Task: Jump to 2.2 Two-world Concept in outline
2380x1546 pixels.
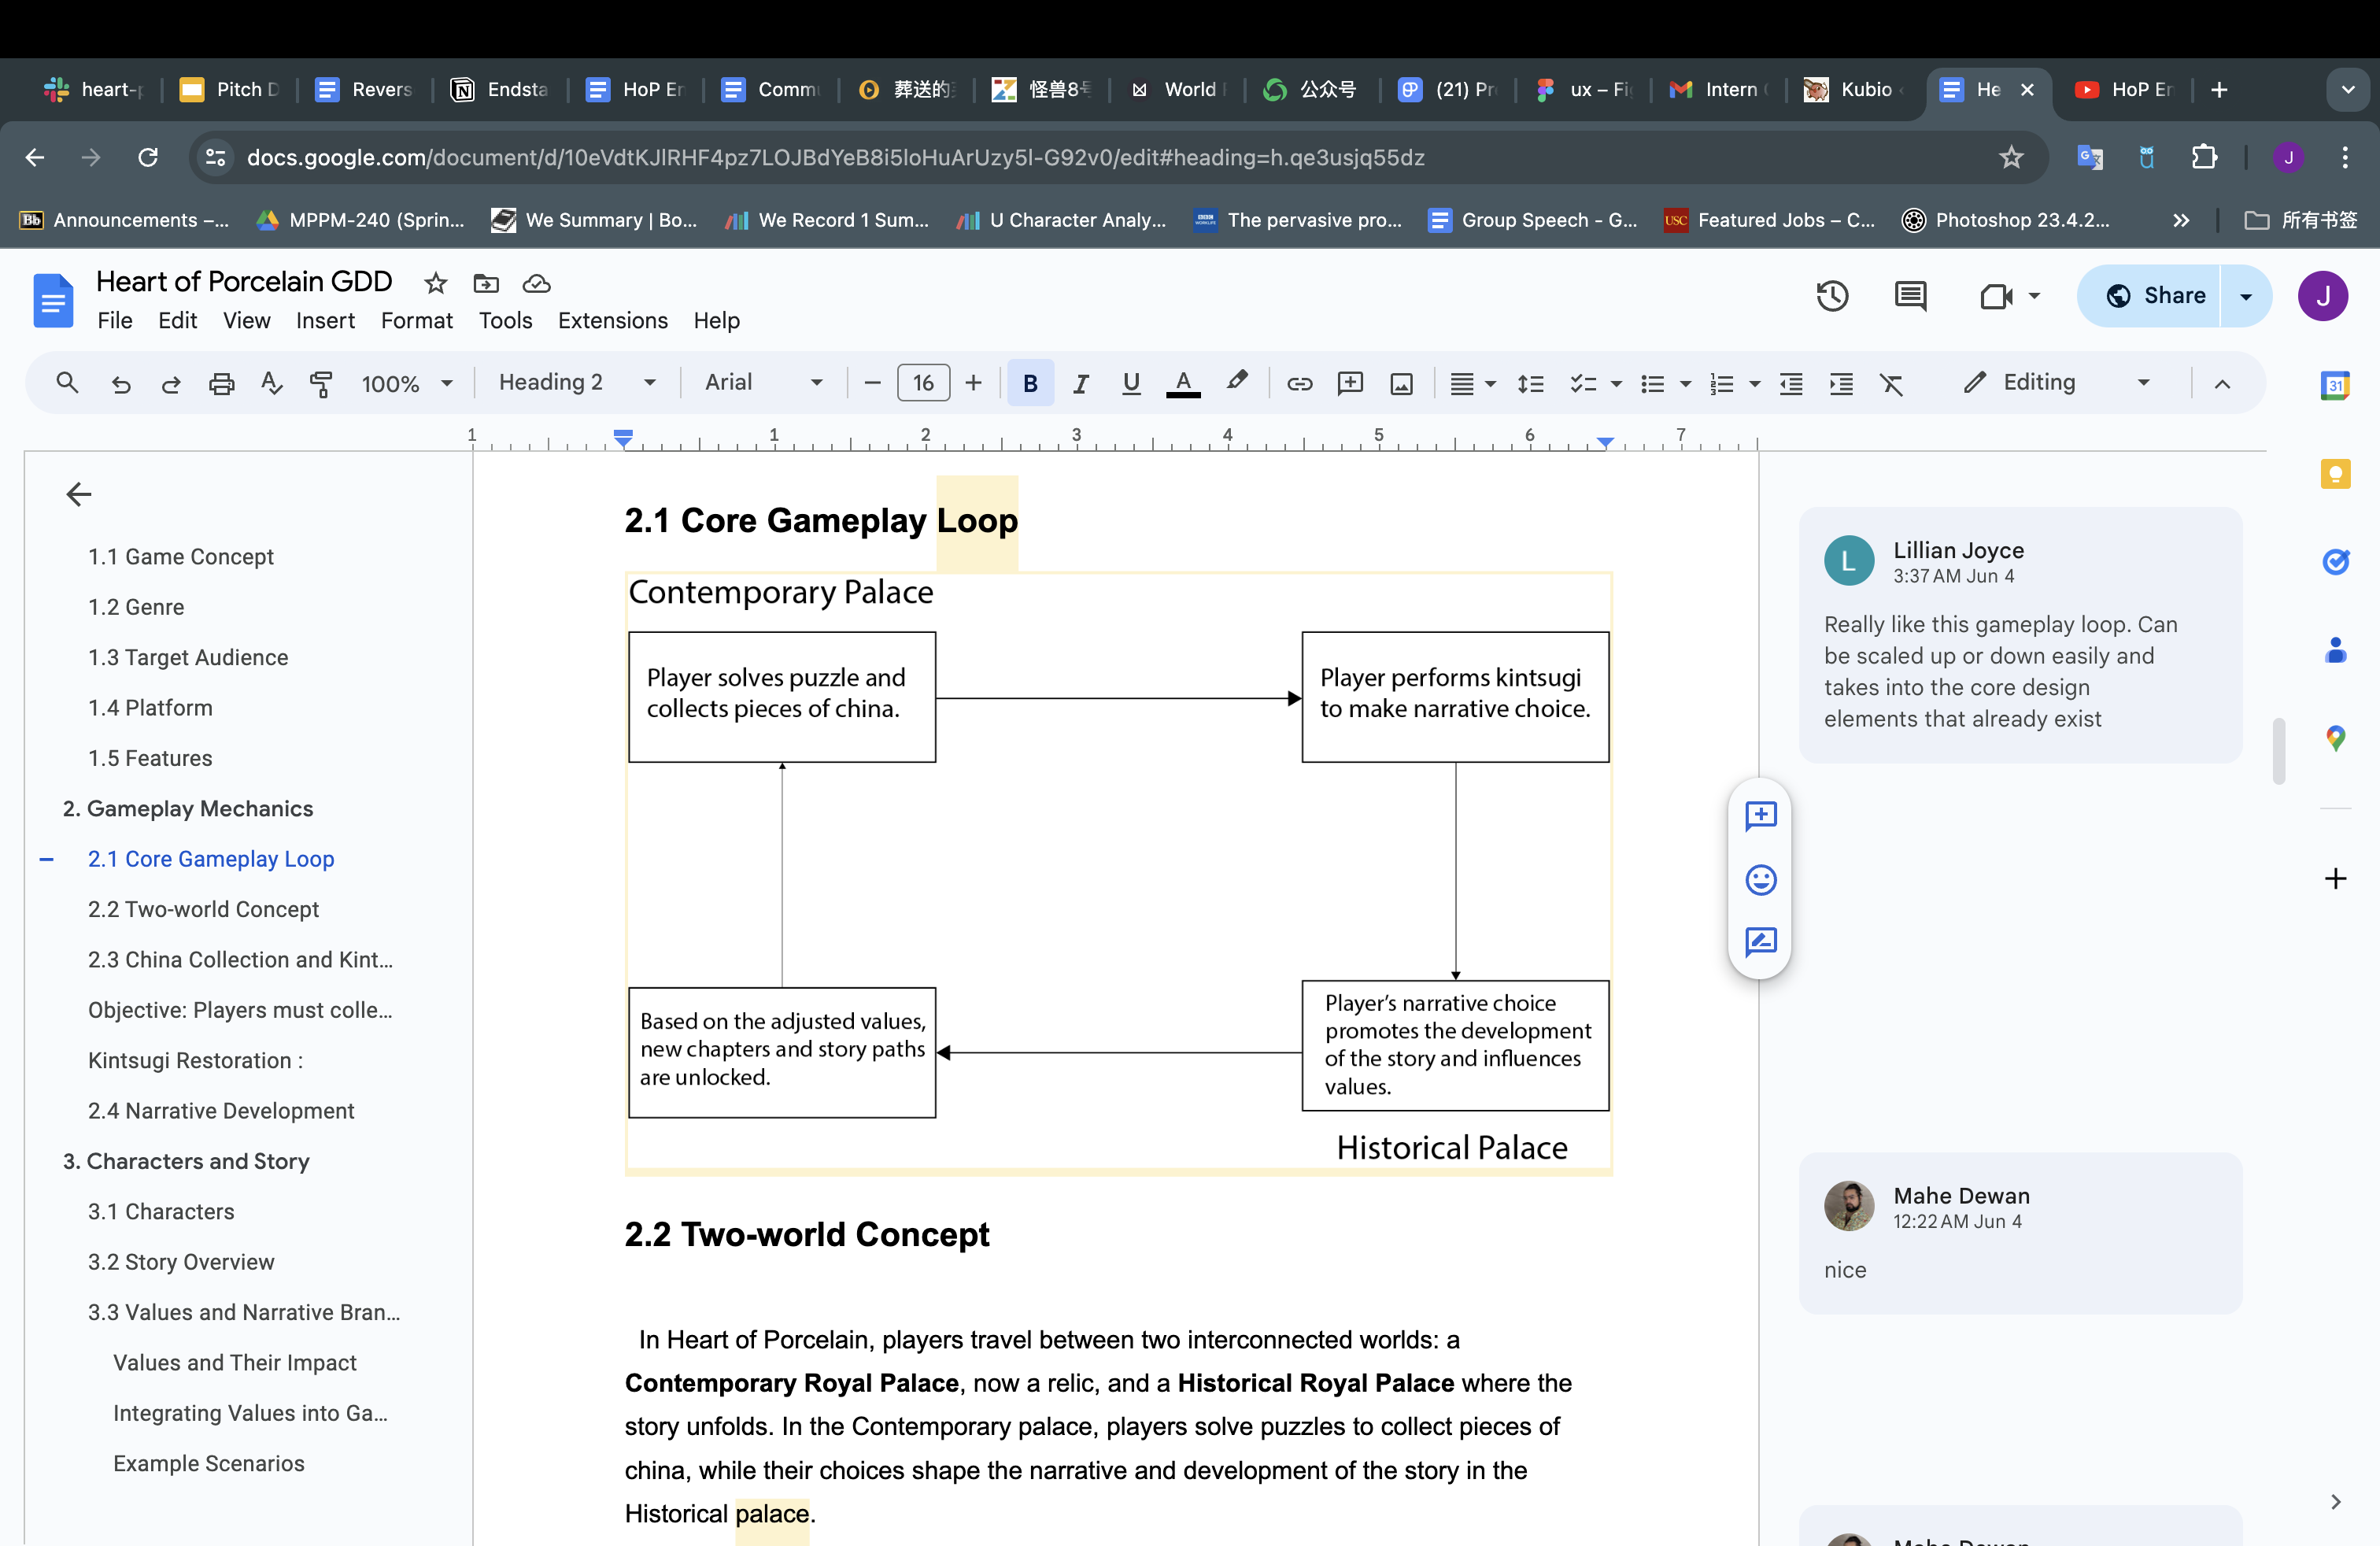Action: [203, 909]
